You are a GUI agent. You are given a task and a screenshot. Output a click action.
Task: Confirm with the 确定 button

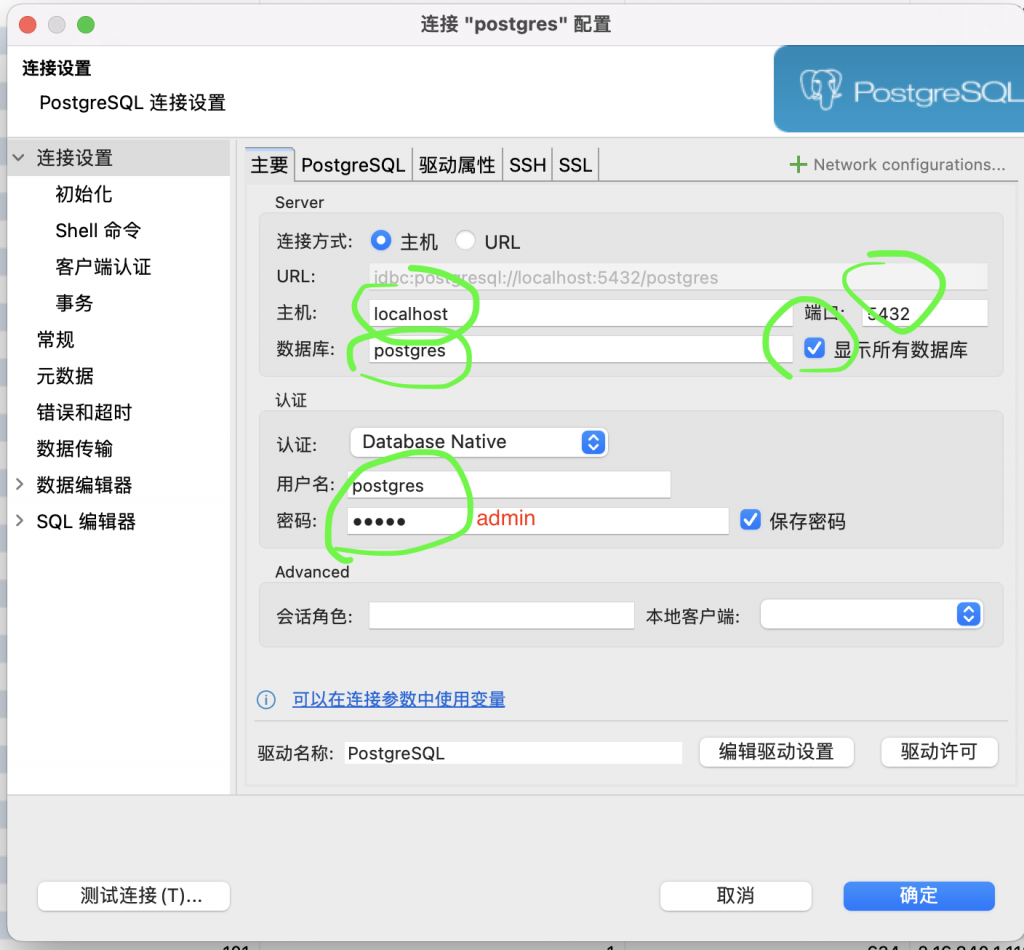coord(918,895)
